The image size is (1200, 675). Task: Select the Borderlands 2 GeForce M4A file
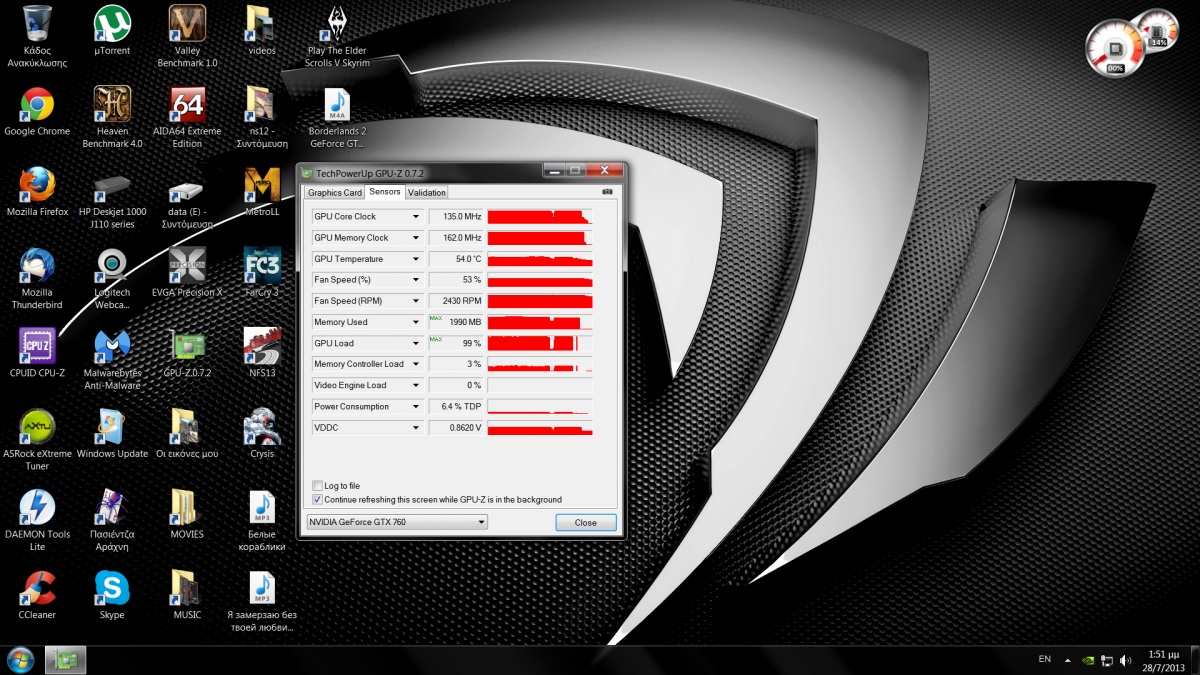[337, 117]
